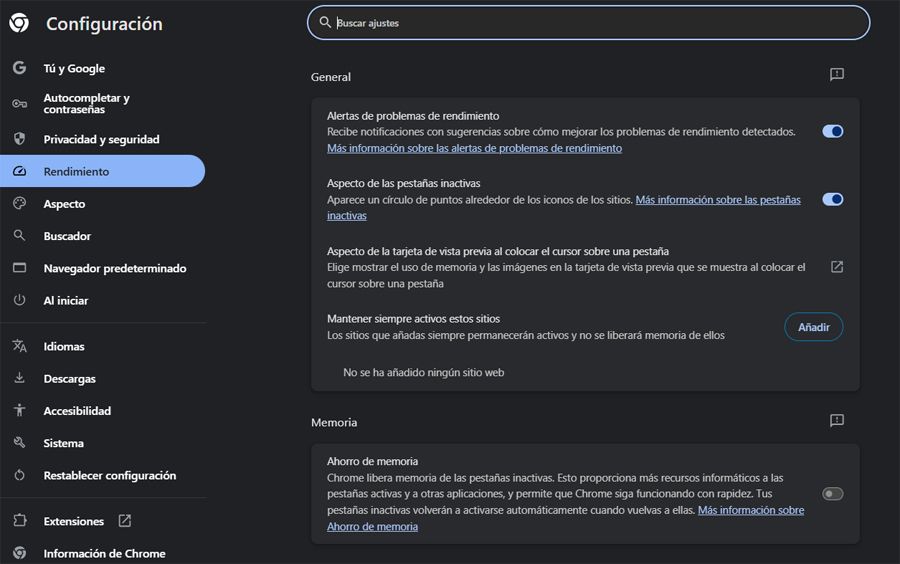The width and height of the screenshot is (900, 564).
Task: Click the Chrome logo beside Configuración
Action: pyautogui.click(x=19, y=23)
